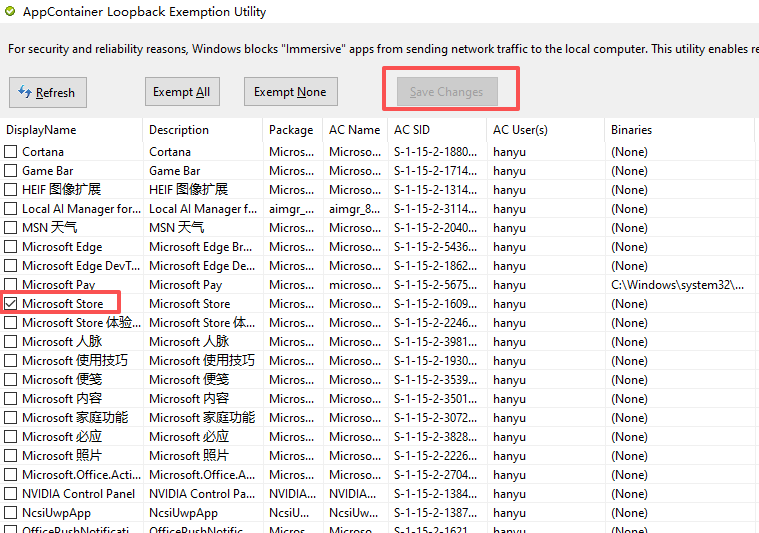Check NVIDIA Control Panel checkbox
The height and width of the screenshot is (533, 759).
(x=10, y=493)
